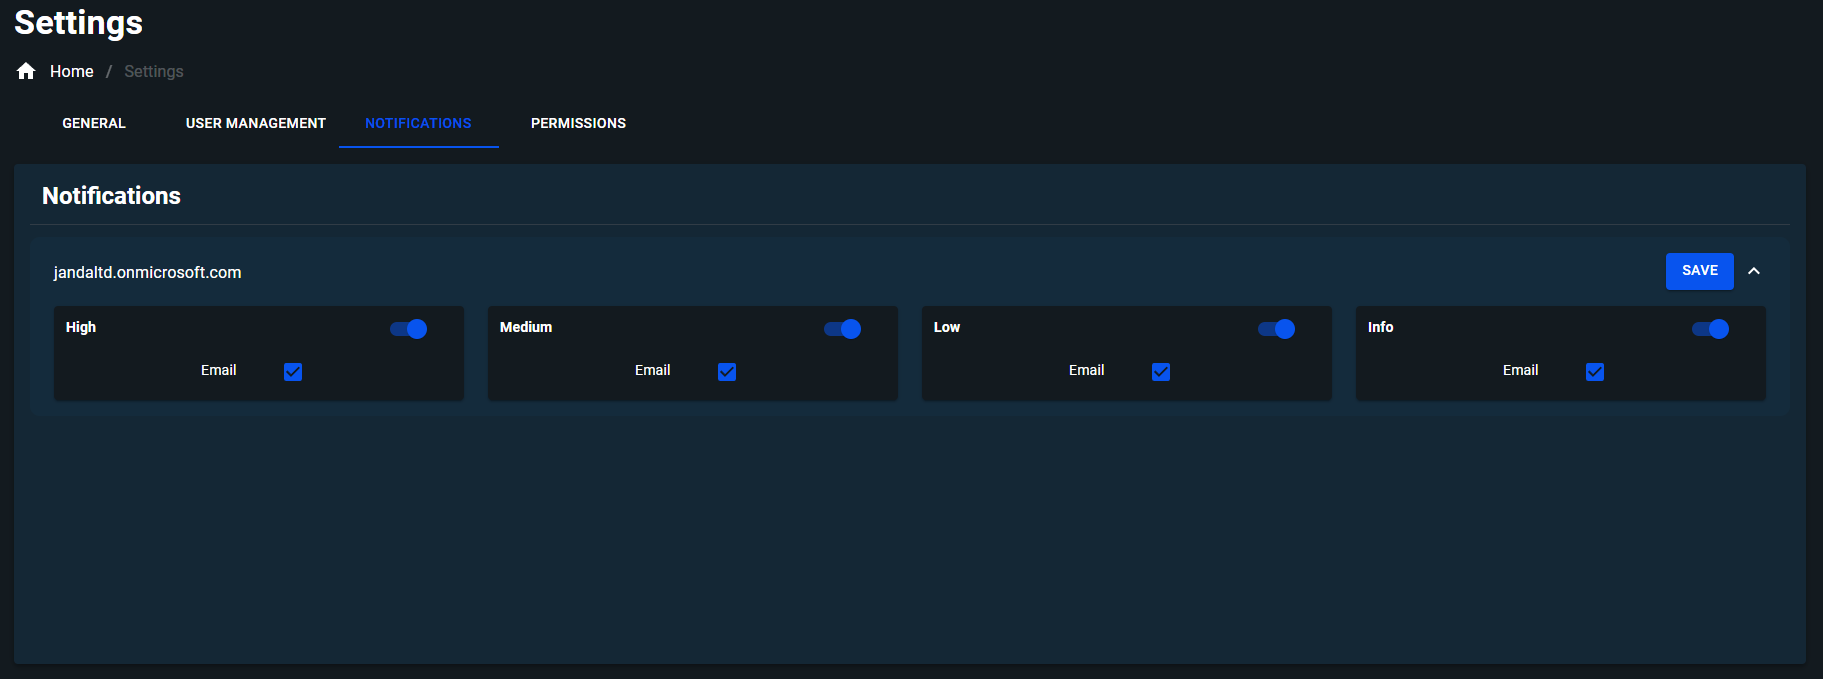
Task: Click the High severity label
Action: click(81, 327)
